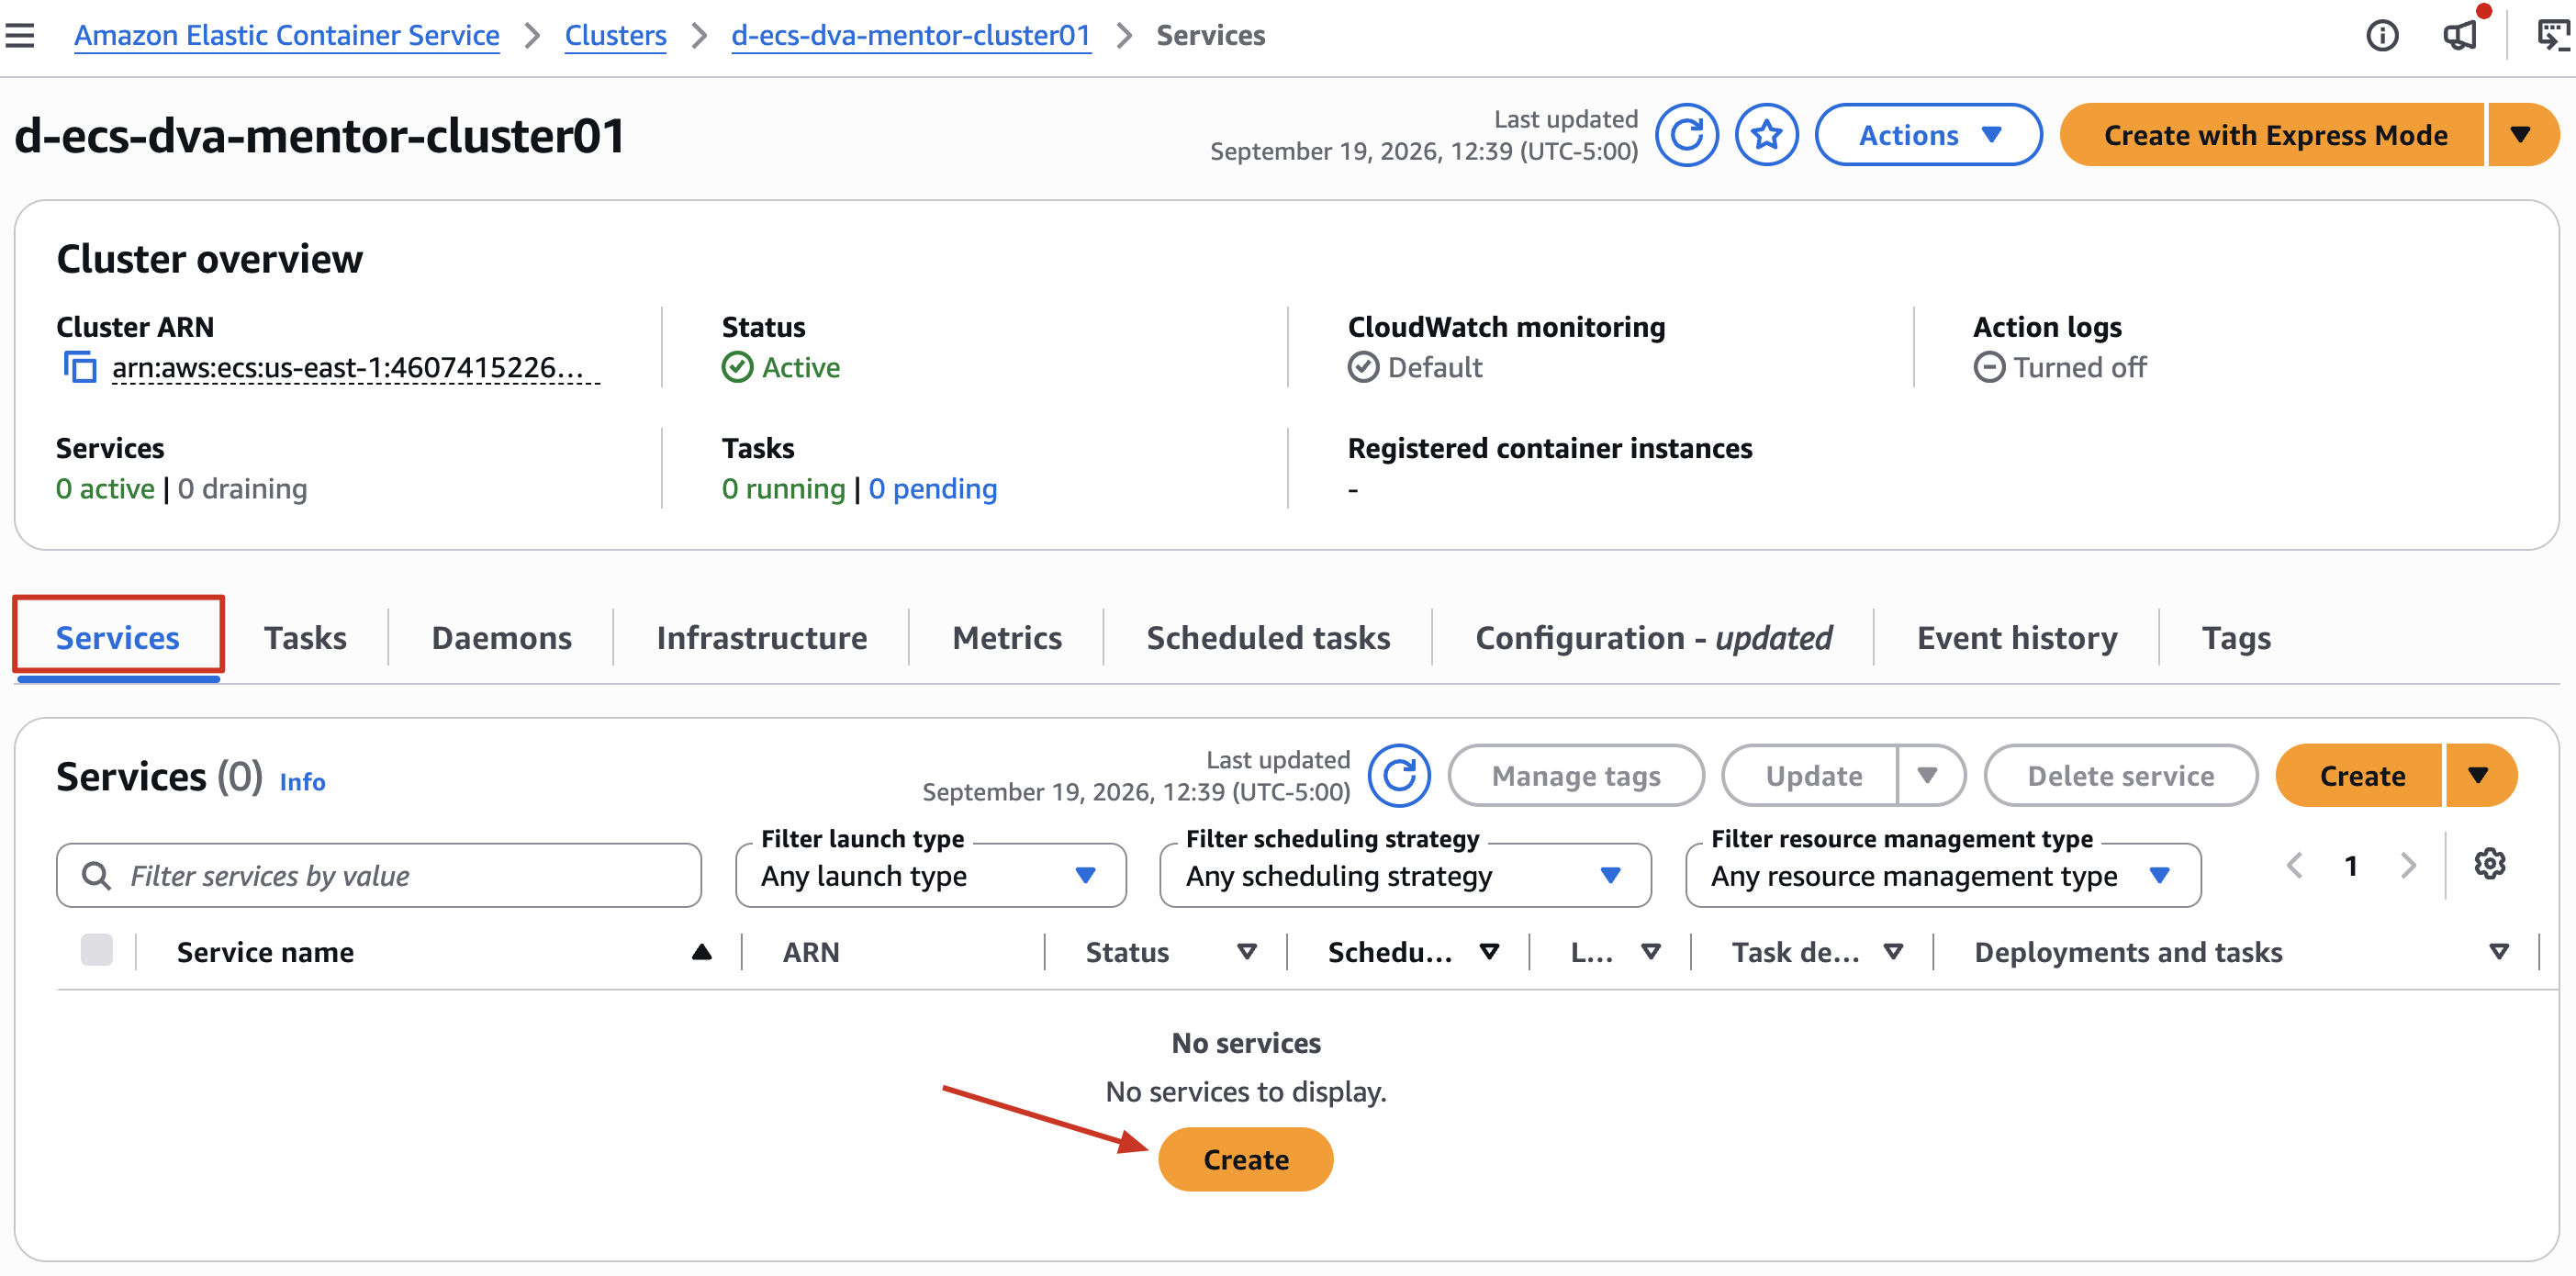Copy the Cluster ARN with copy icon
The height and width of the screenshot is (1276, 2576).
click(80, 367)
